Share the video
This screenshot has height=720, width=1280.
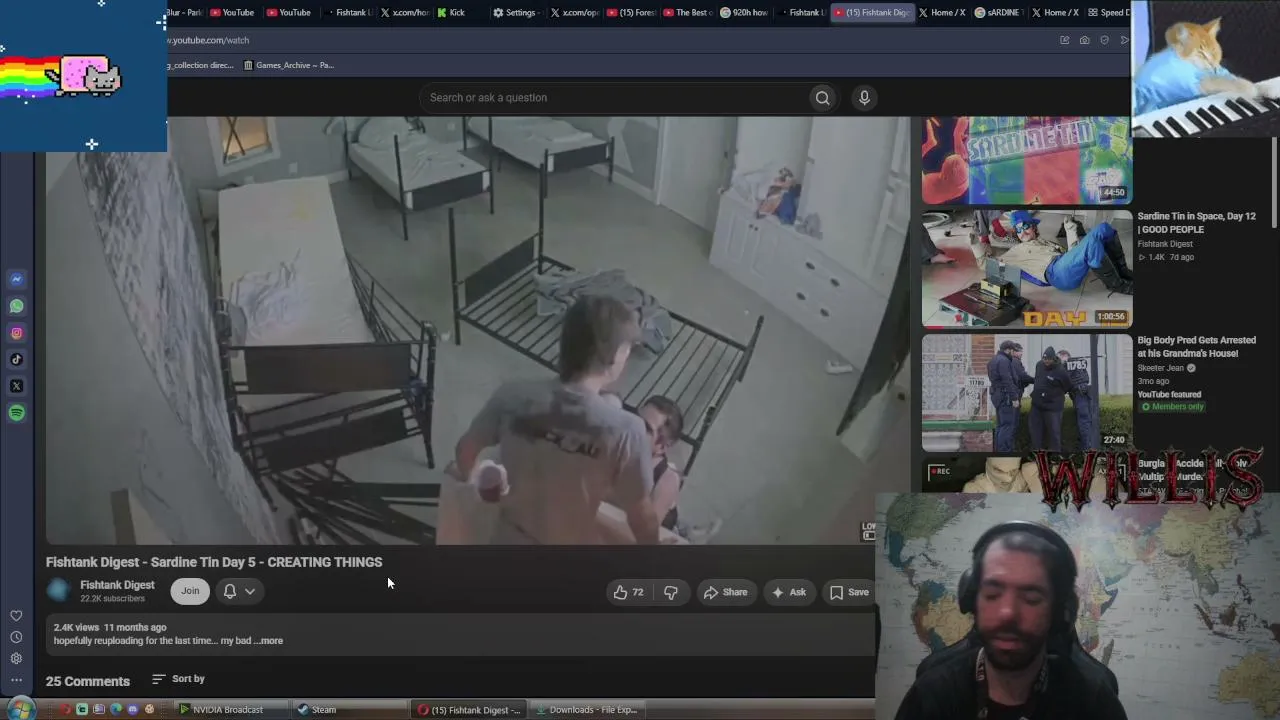click(725, 592)
